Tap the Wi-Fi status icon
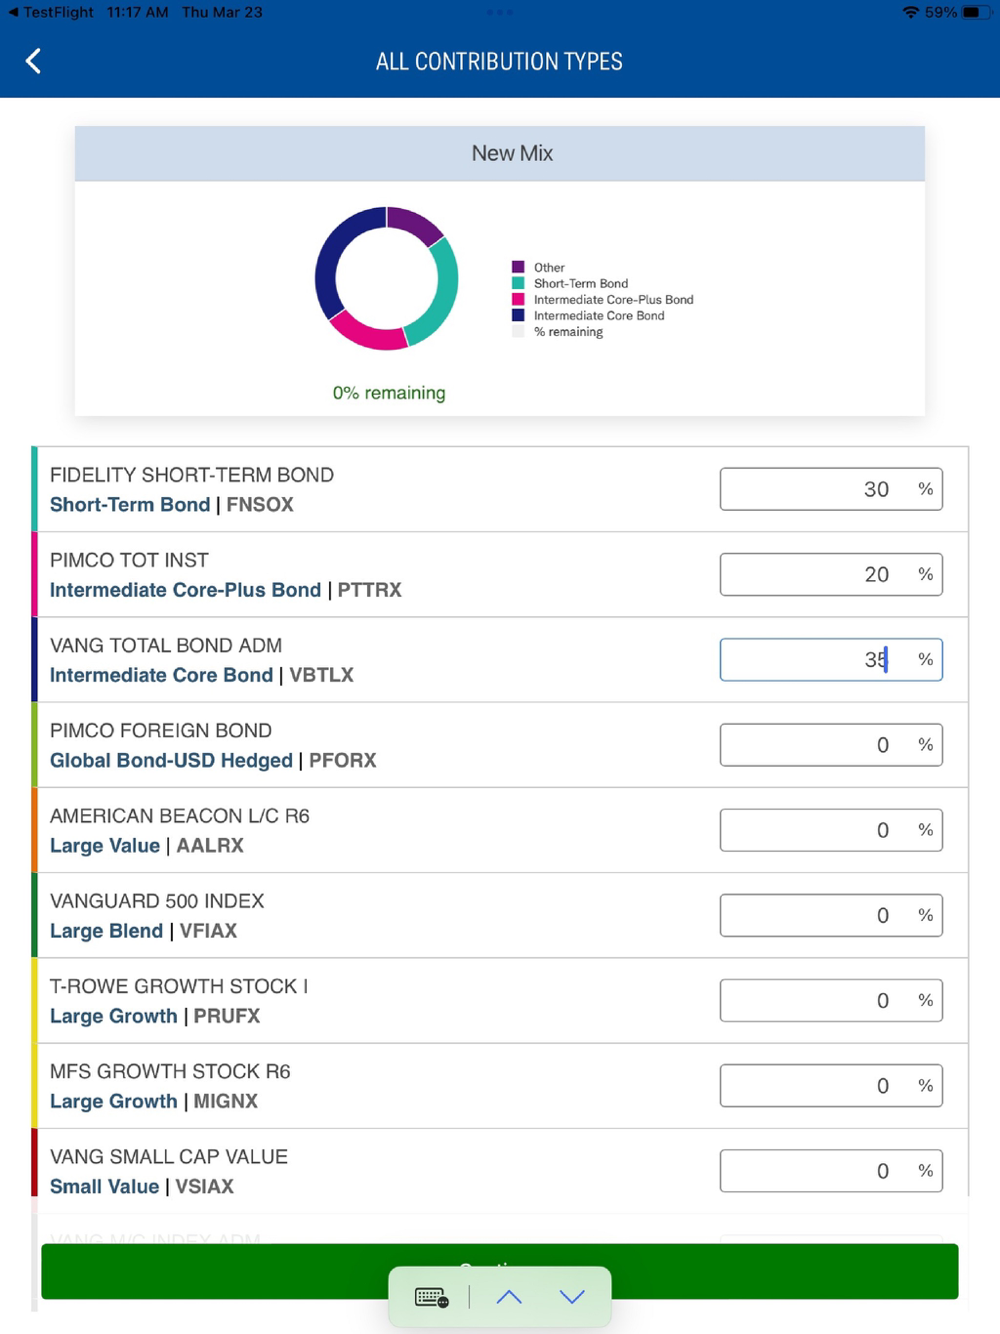 pos(910,12)
